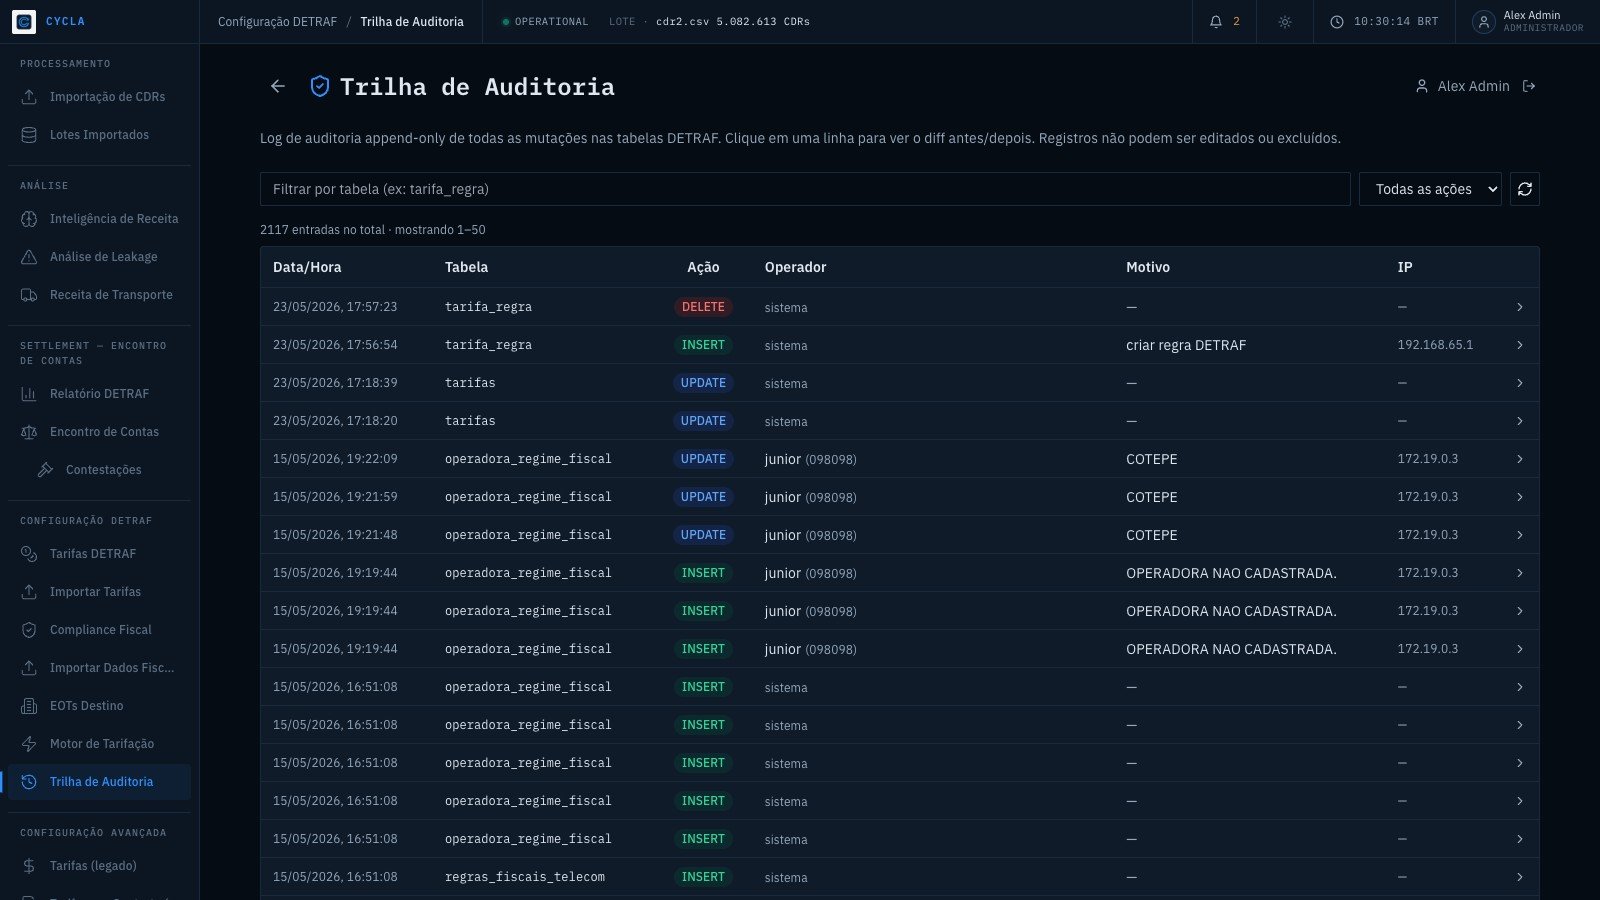Open the Alex Admin profile in top bar
Image resolution: width=1600 pixels, height=900 pixels.
(1529, 21)
